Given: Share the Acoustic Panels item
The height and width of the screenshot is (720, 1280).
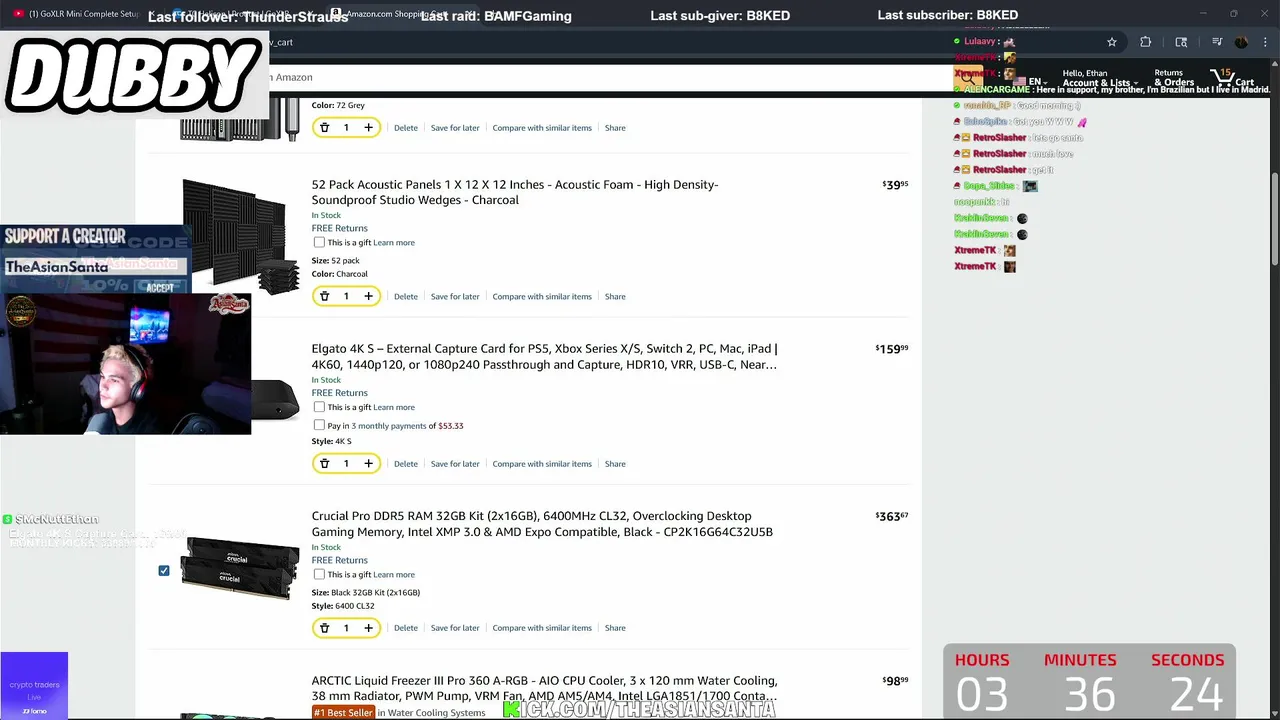Looking at the screenshot, I should tap(615, 296).
